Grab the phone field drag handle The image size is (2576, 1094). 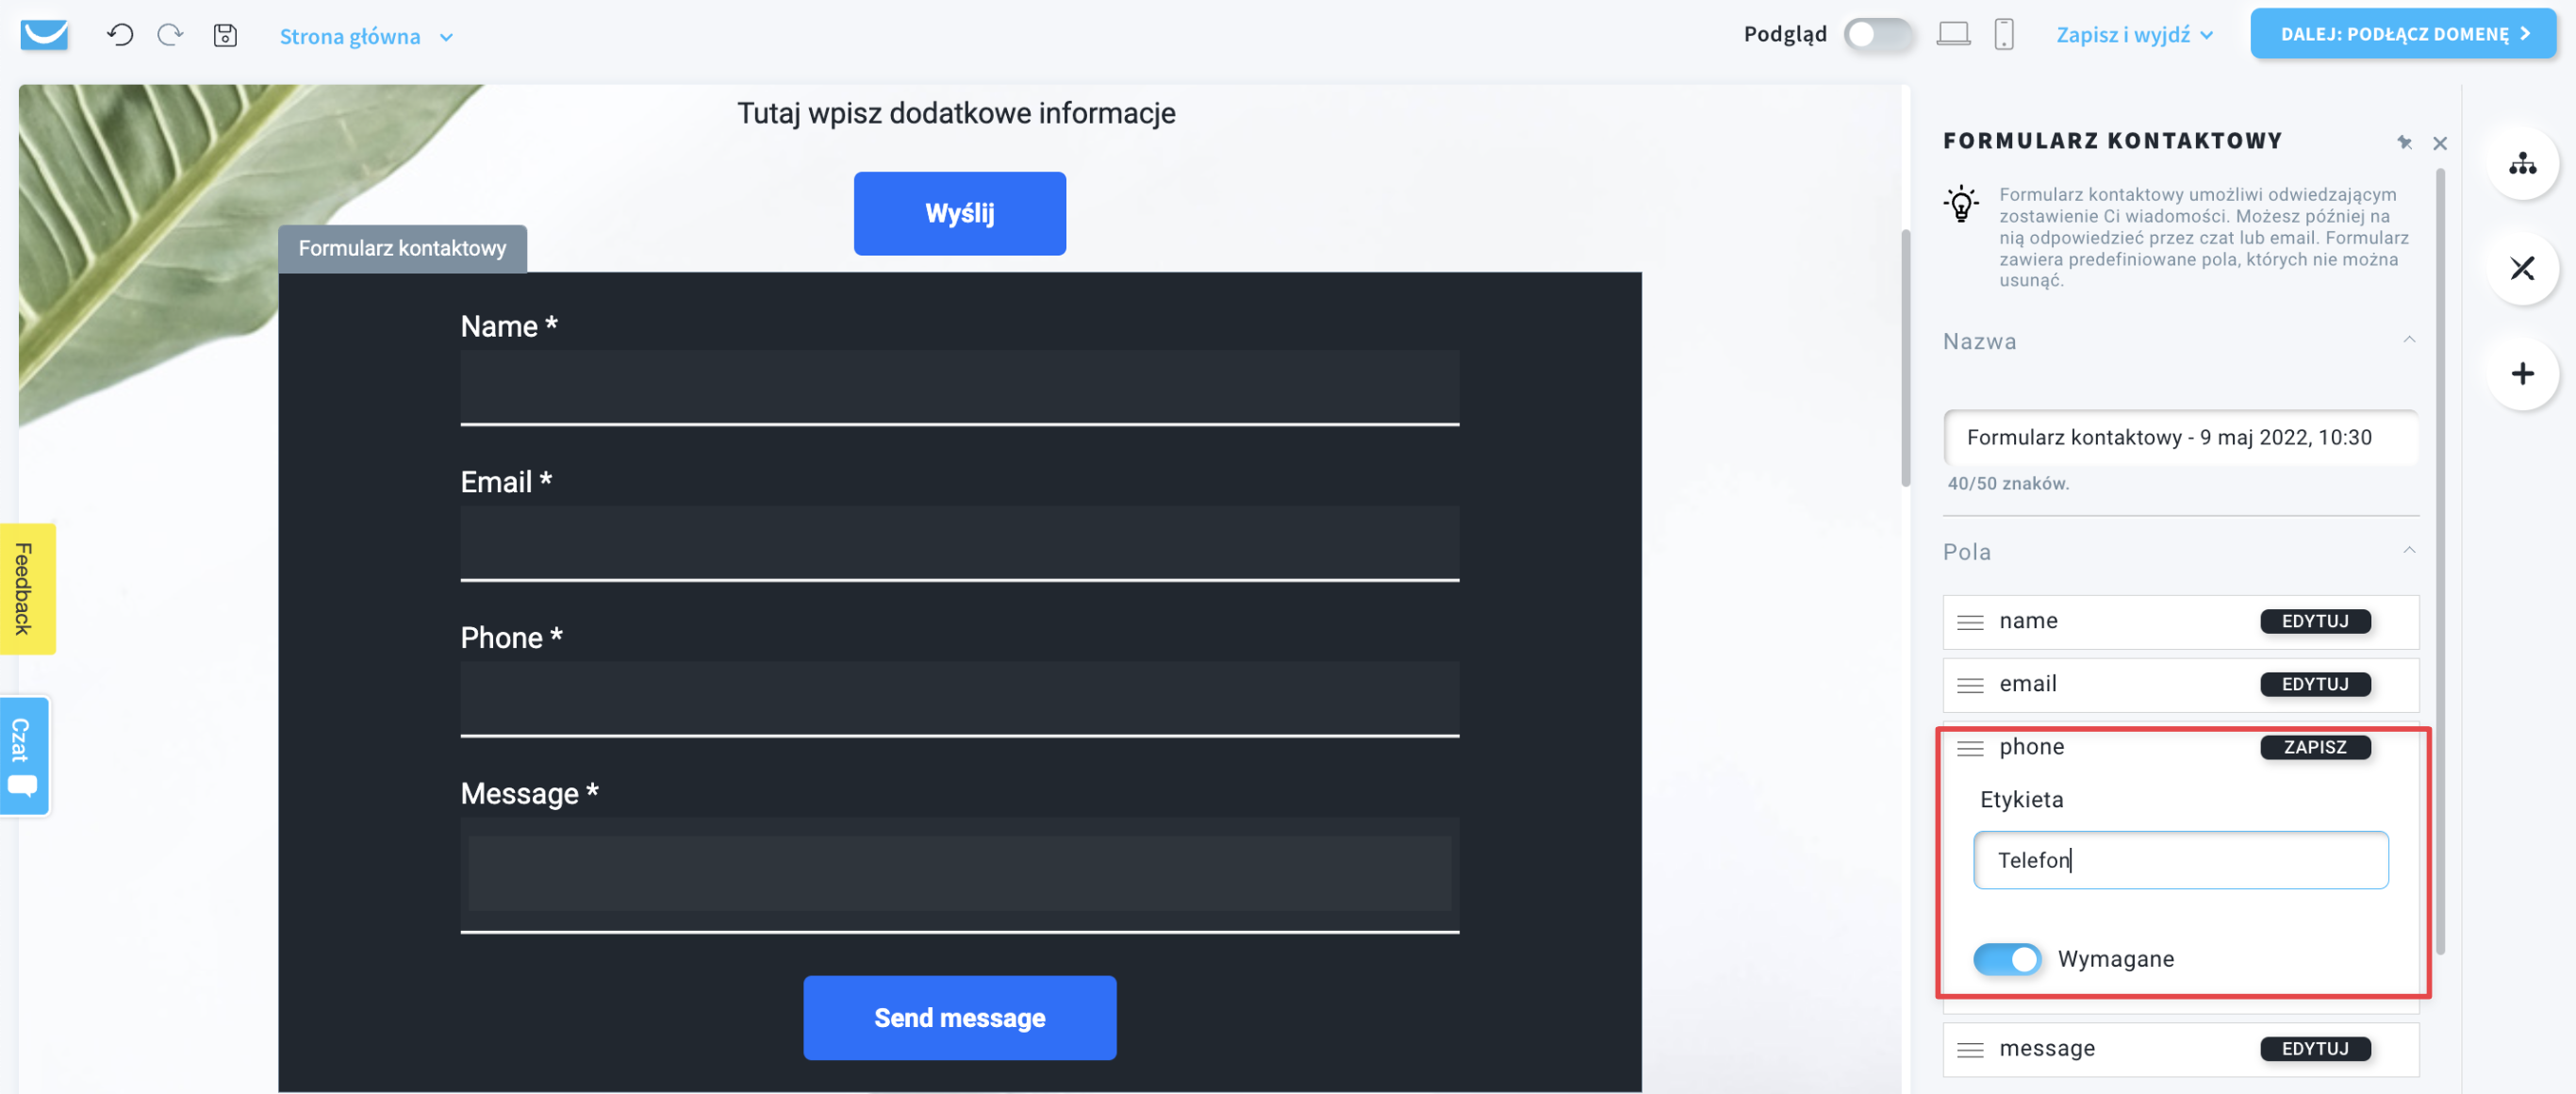(1969, 748)
